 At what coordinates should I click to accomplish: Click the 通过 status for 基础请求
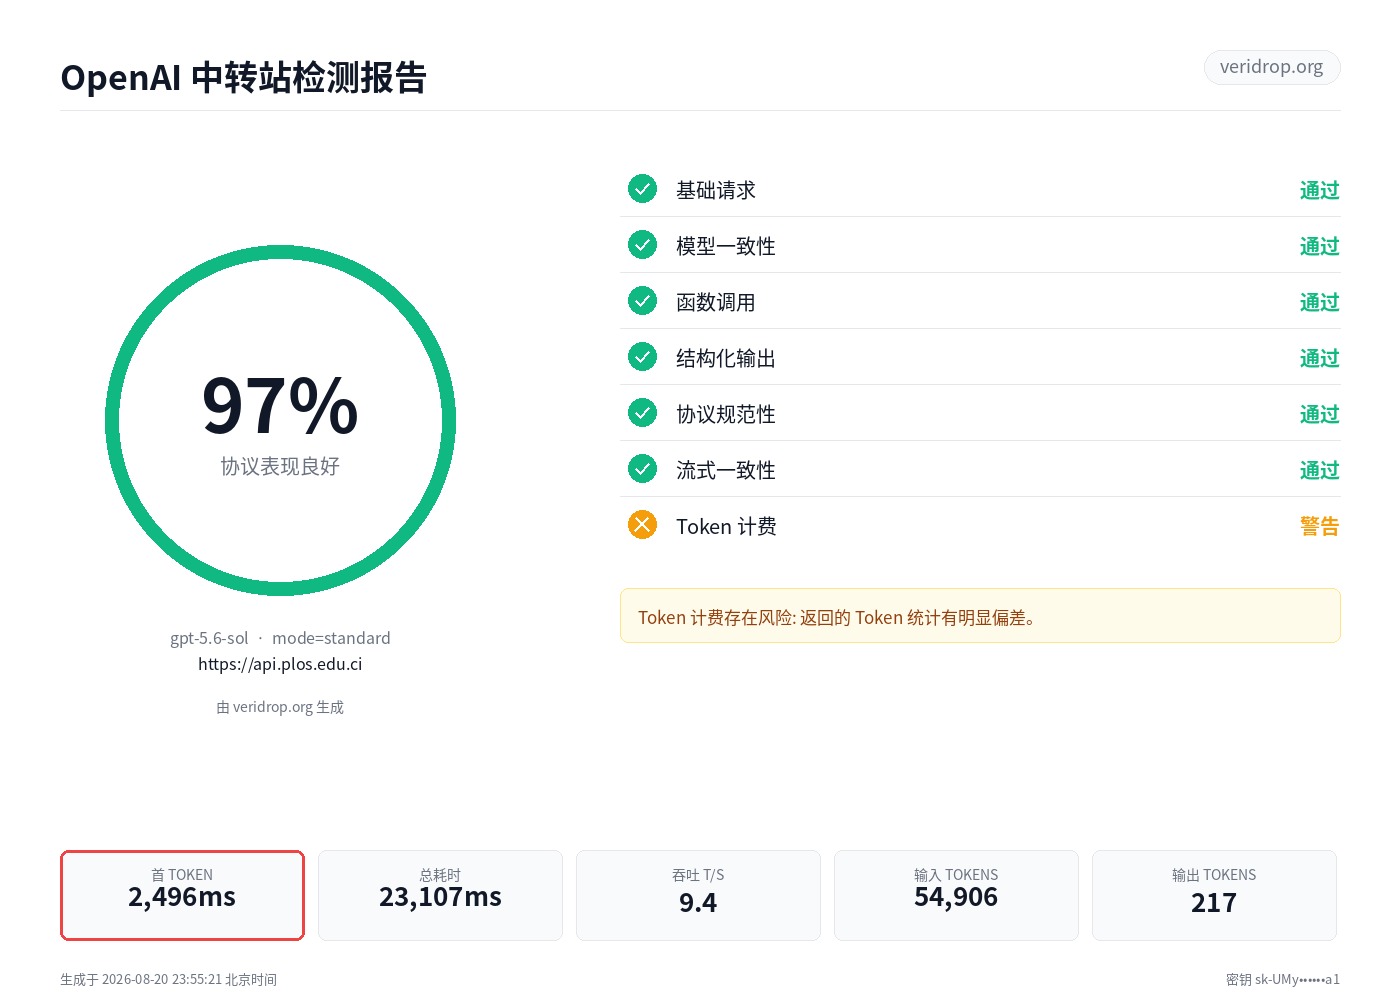[x=1319, y=190]
